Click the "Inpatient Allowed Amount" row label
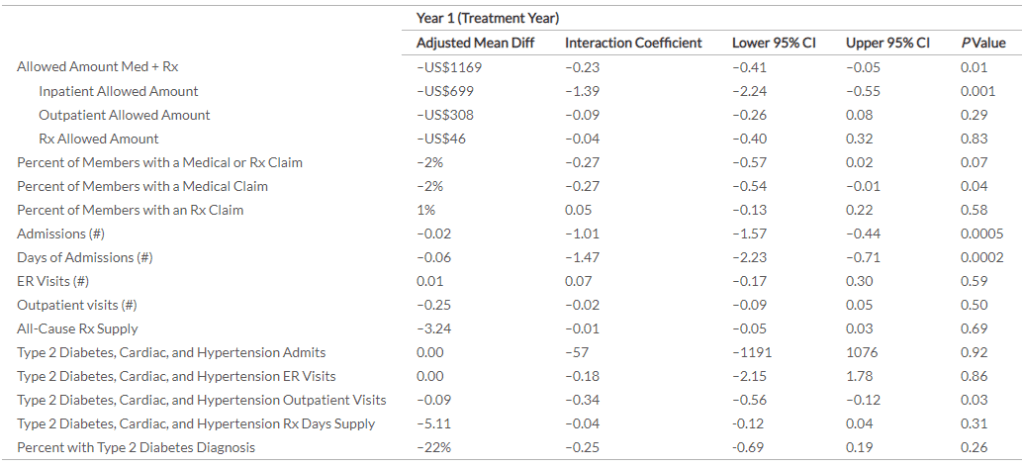This screenshot has height=467, width=1022. tap(118, 91)
